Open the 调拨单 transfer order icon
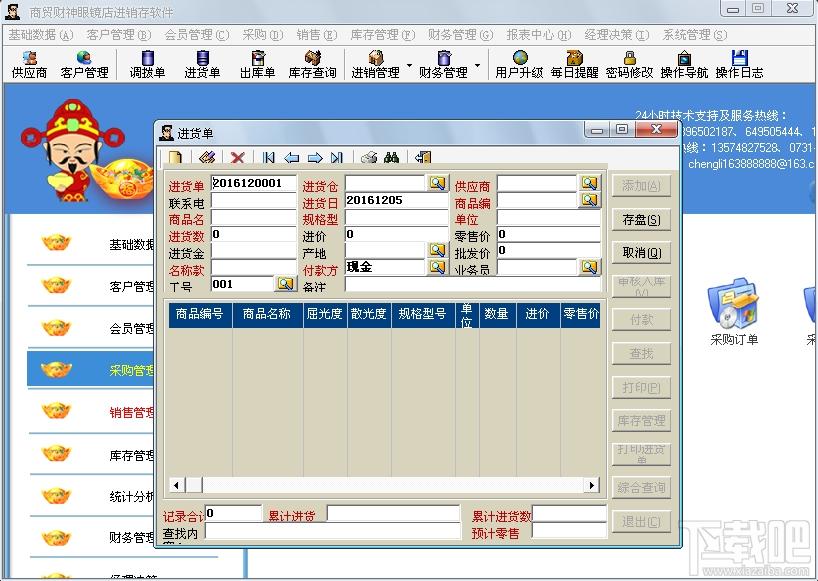This screenshot has width=818, height=581. pyautogui.click(x=148, y=65)
